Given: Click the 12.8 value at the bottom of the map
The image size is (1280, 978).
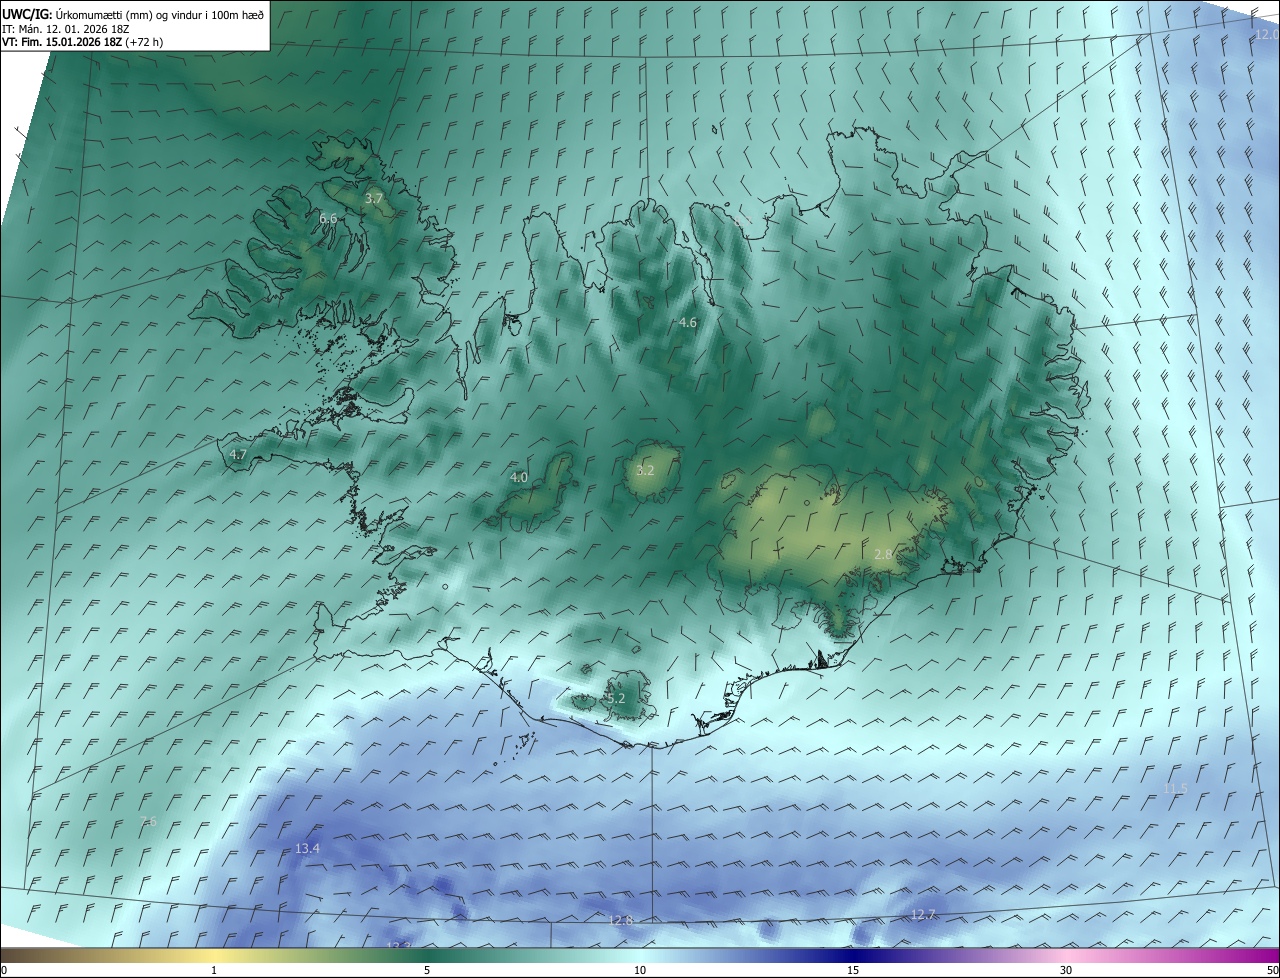Looking at the screenshot, I should pos(621,920).
